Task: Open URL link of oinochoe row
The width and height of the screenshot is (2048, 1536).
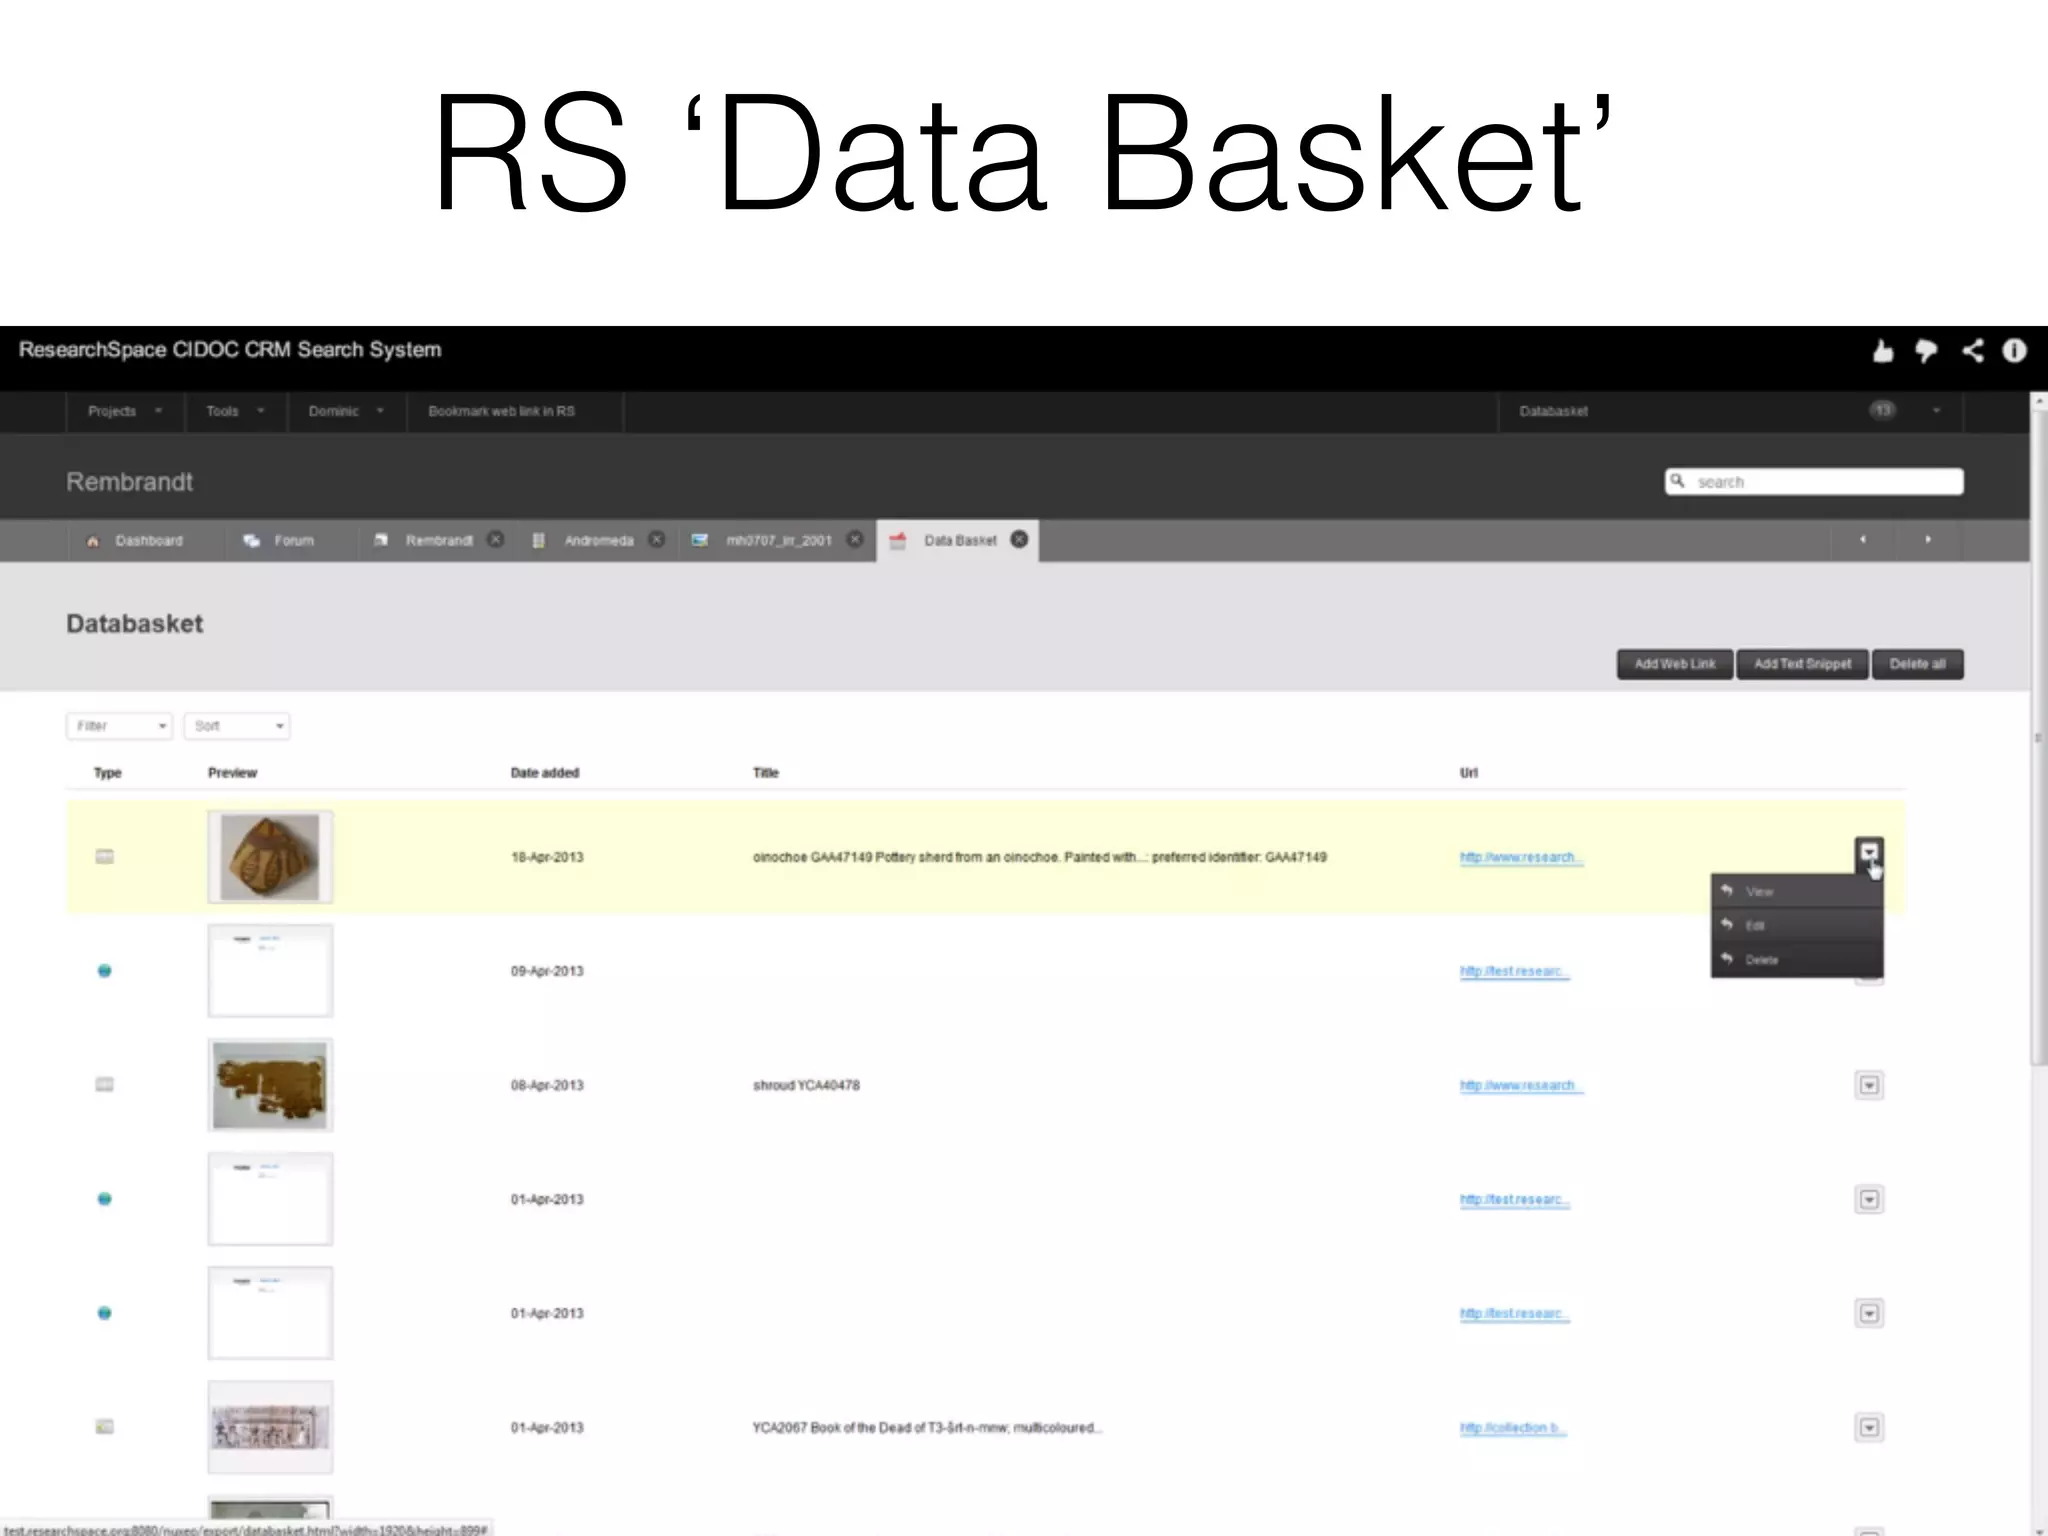Action: click(x=1521, y=857)
